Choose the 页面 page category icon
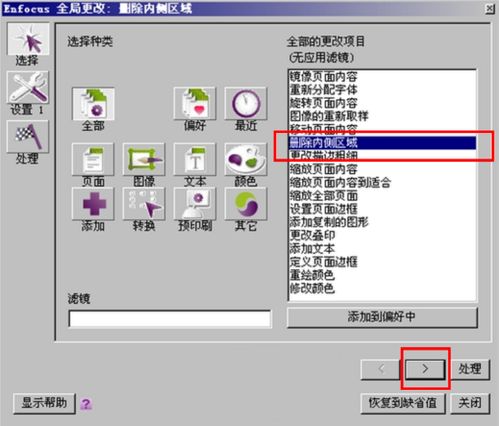This screenshot has width=499, height=426. 93,159
